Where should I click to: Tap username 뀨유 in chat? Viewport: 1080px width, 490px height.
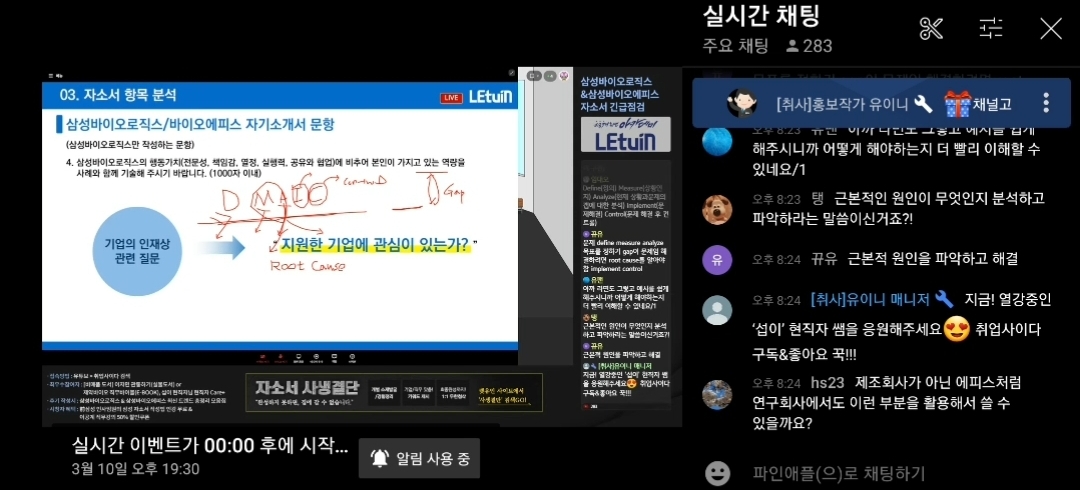pyautogui.click(x=823, y=260)
